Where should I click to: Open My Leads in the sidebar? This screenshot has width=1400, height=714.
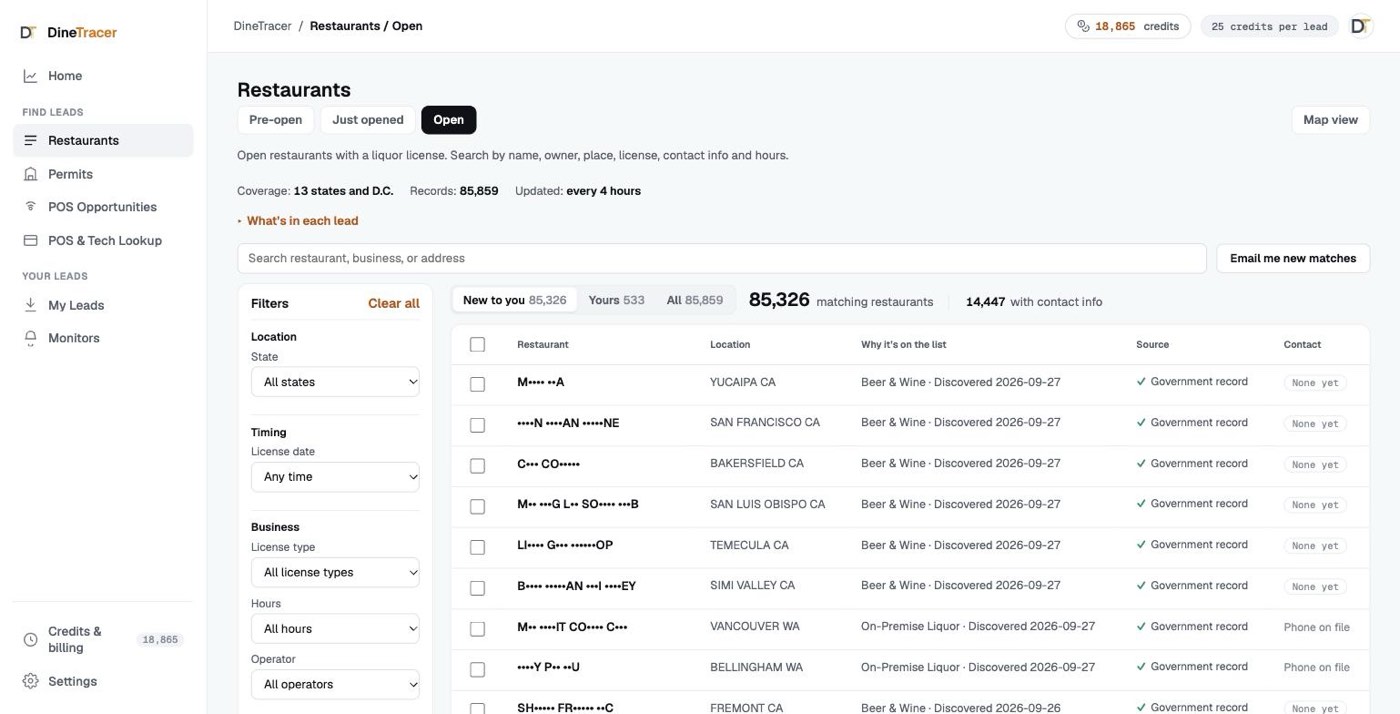103,305
